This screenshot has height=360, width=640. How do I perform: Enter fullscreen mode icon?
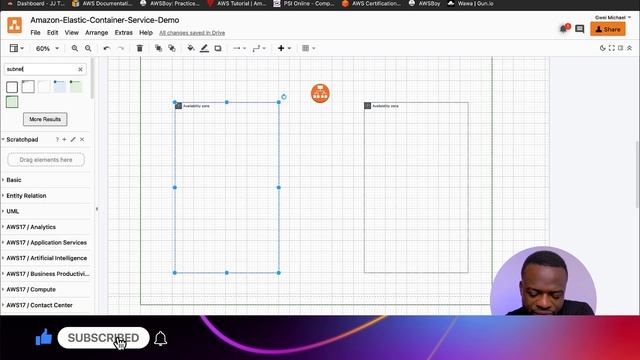611,48
